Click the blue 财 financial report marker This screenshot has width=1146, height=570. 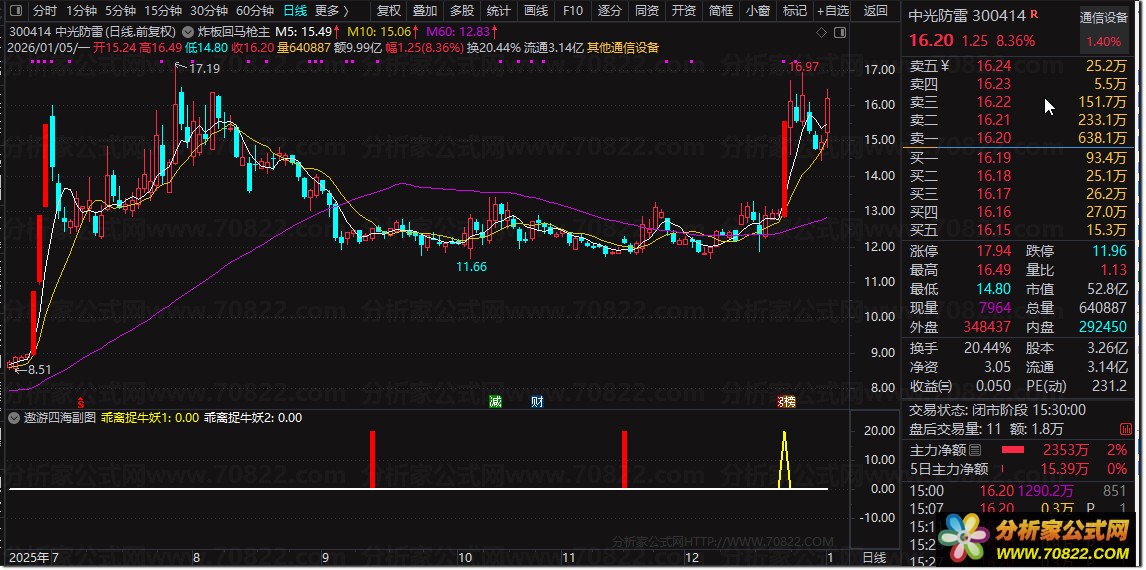click(537, 401)
